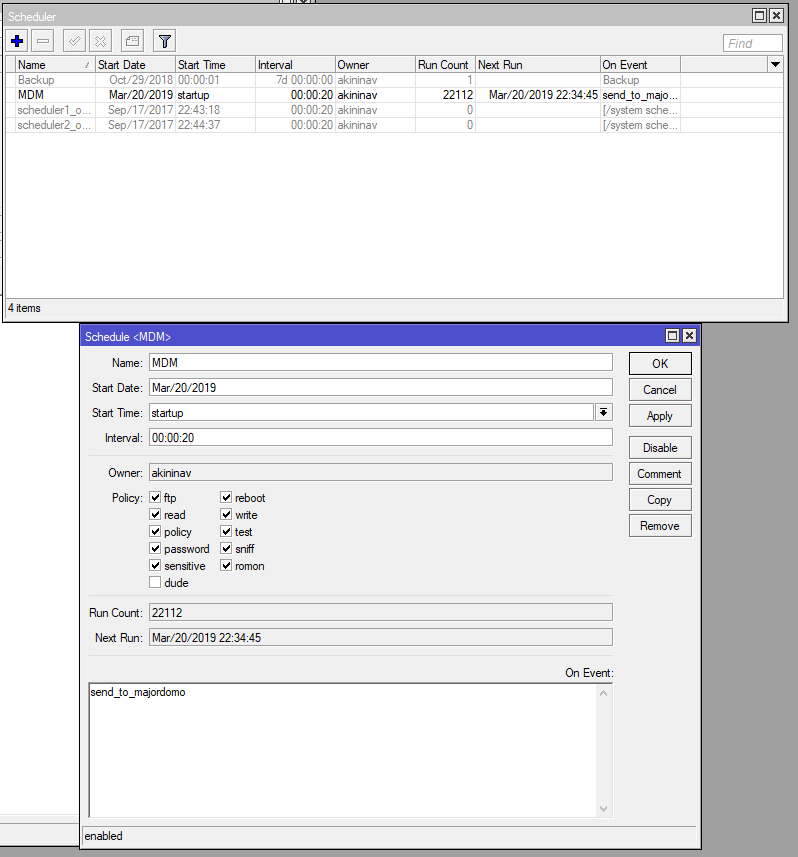Maximize the Schedule <MDM> dialog
The image size is (798, 857).
point(673,336)
